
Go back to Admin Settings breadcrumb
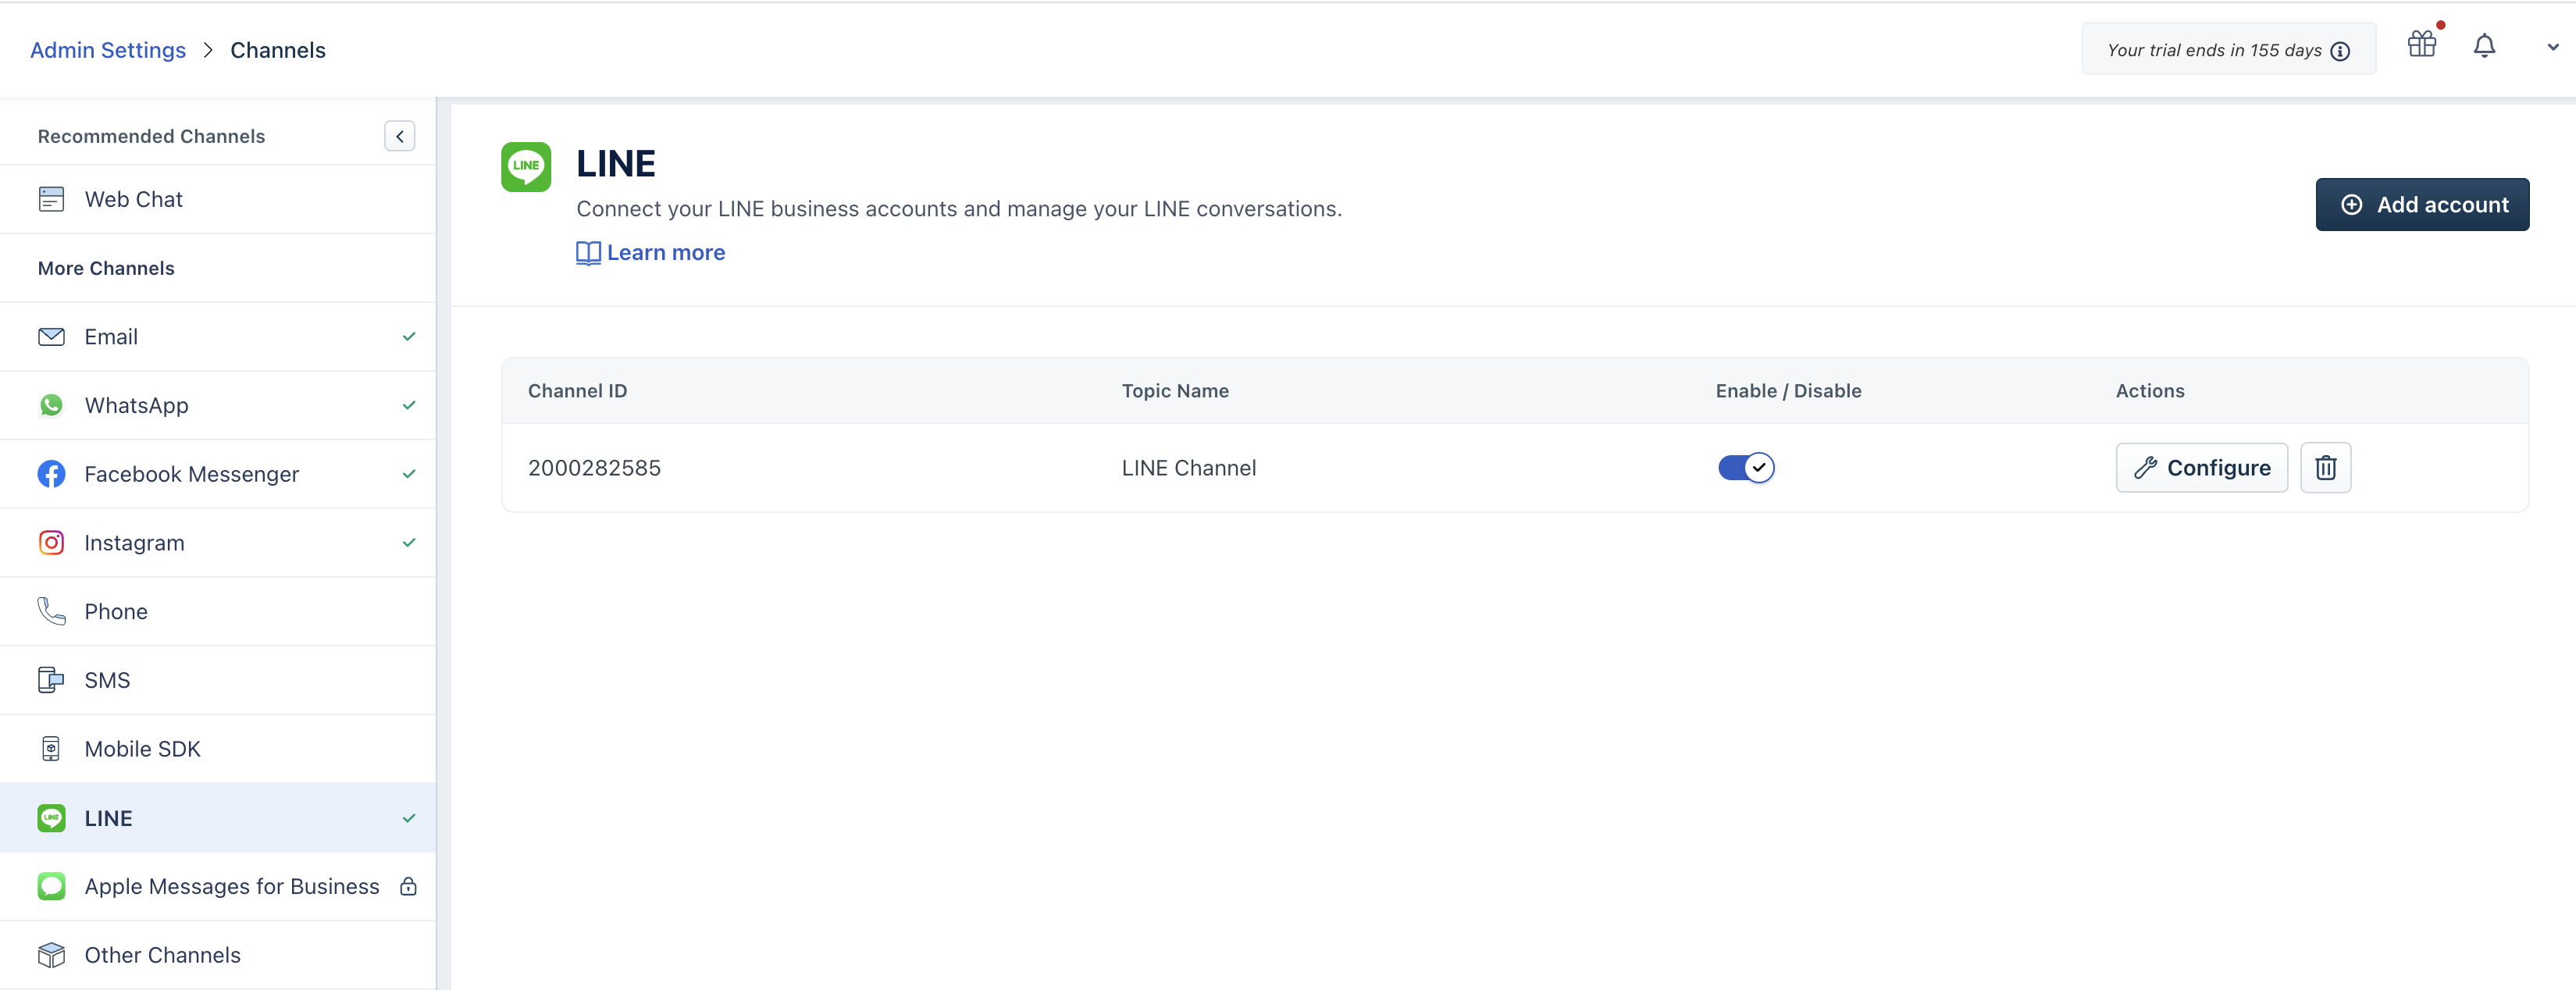[x=108, y=50]
